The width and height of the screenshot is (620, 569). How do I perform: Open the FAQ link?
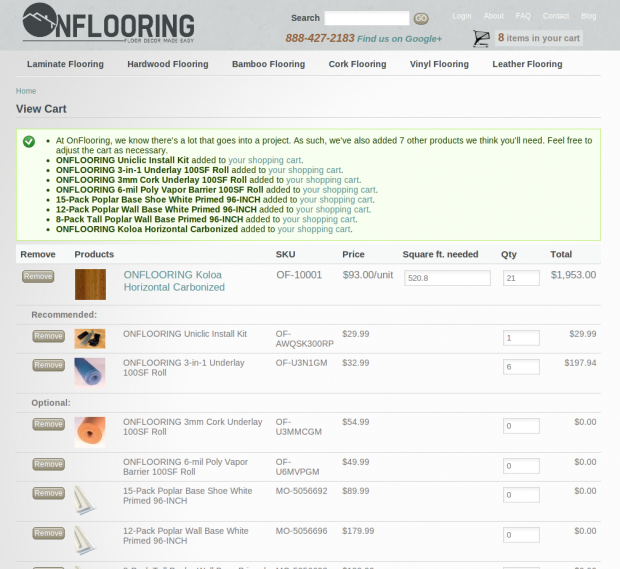click(x=523, y=16)
